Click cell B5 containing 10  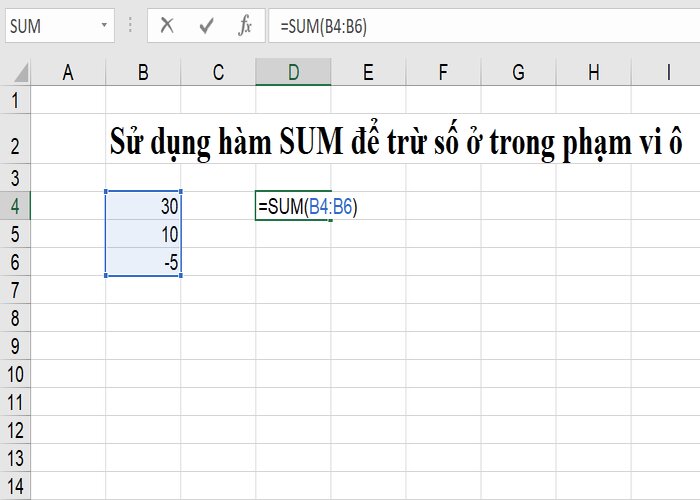click(x=143, y=234)
